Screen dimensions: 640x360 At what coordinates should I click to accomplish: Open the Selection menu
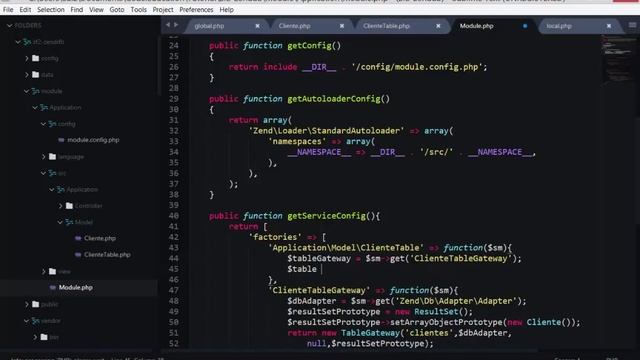51,9
